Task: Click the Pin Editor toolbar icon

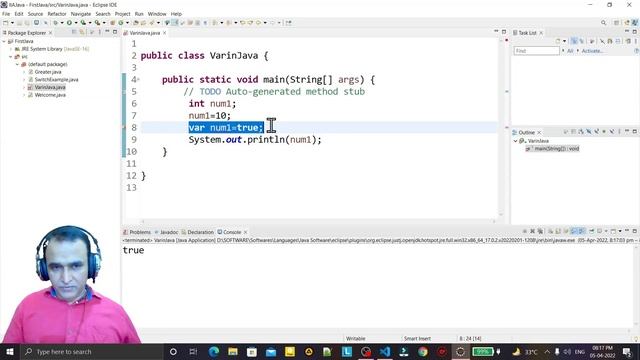Action: coord(289,23)
